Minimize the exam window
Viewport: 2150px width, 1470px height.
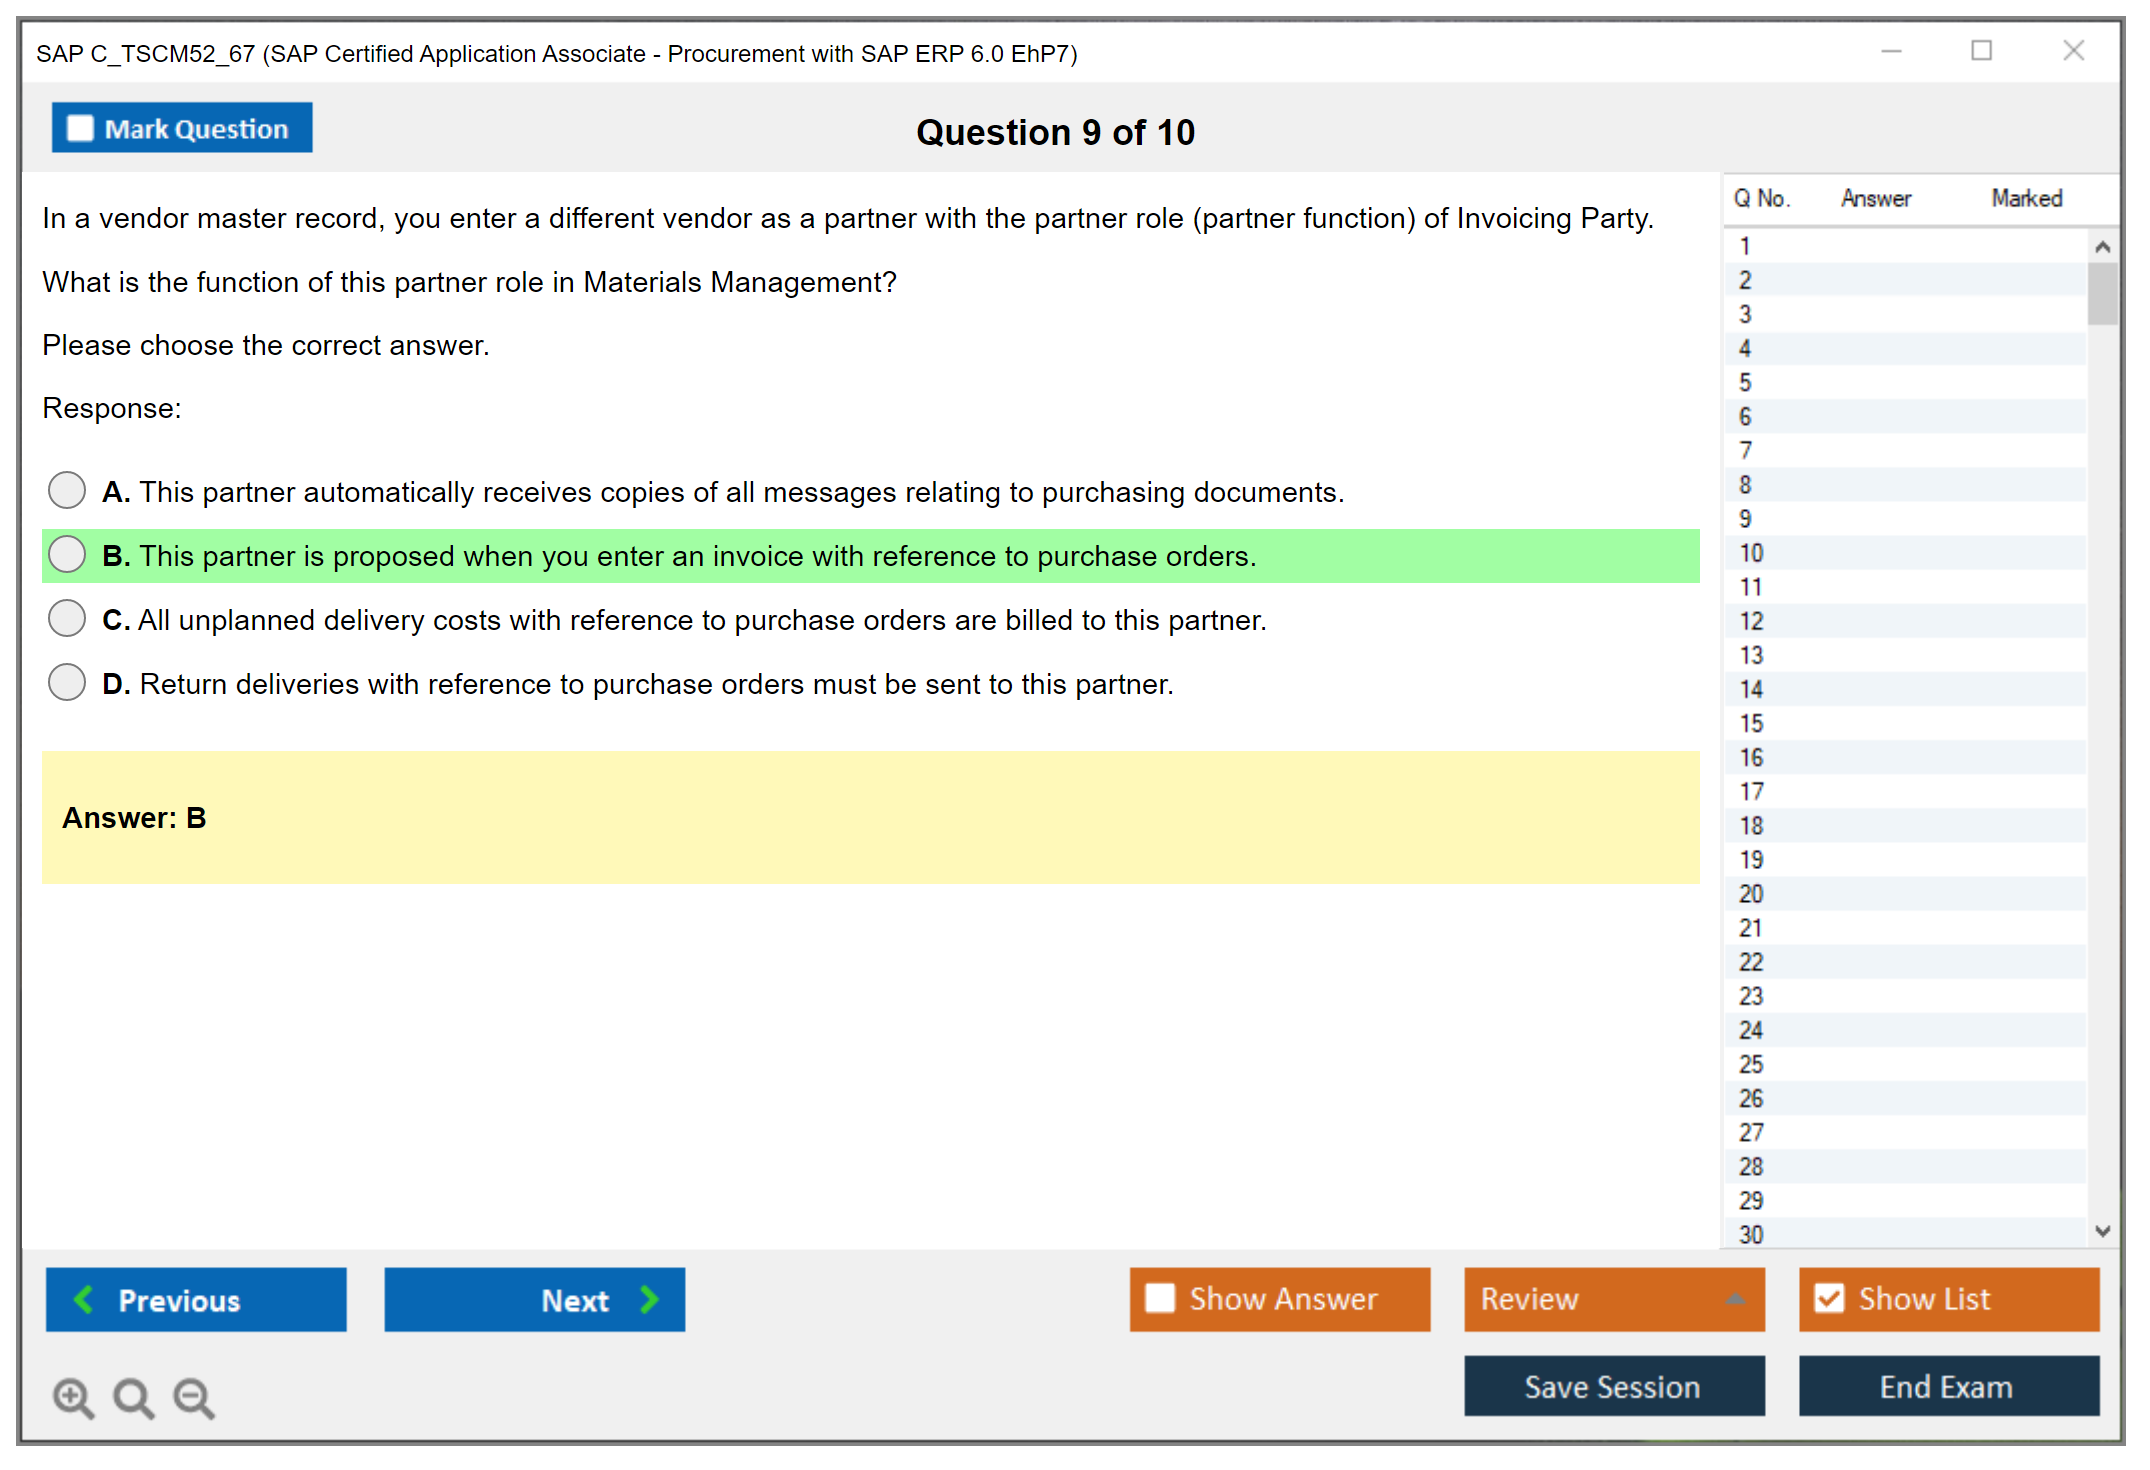1891,51
